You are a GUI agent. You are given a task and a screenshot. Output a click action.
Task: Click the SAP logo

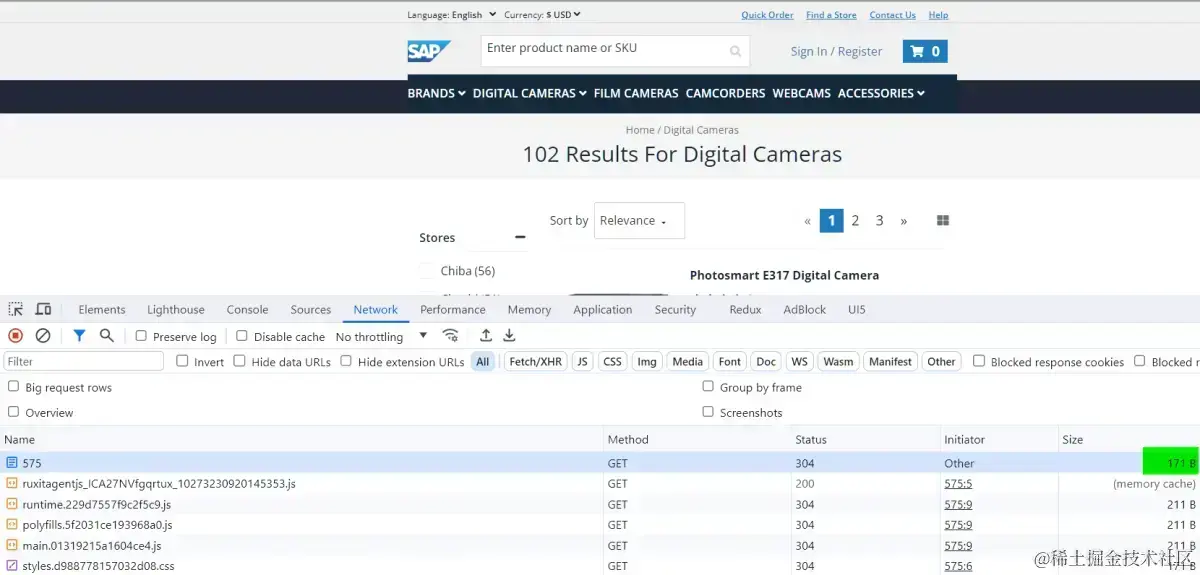(429, 51)
